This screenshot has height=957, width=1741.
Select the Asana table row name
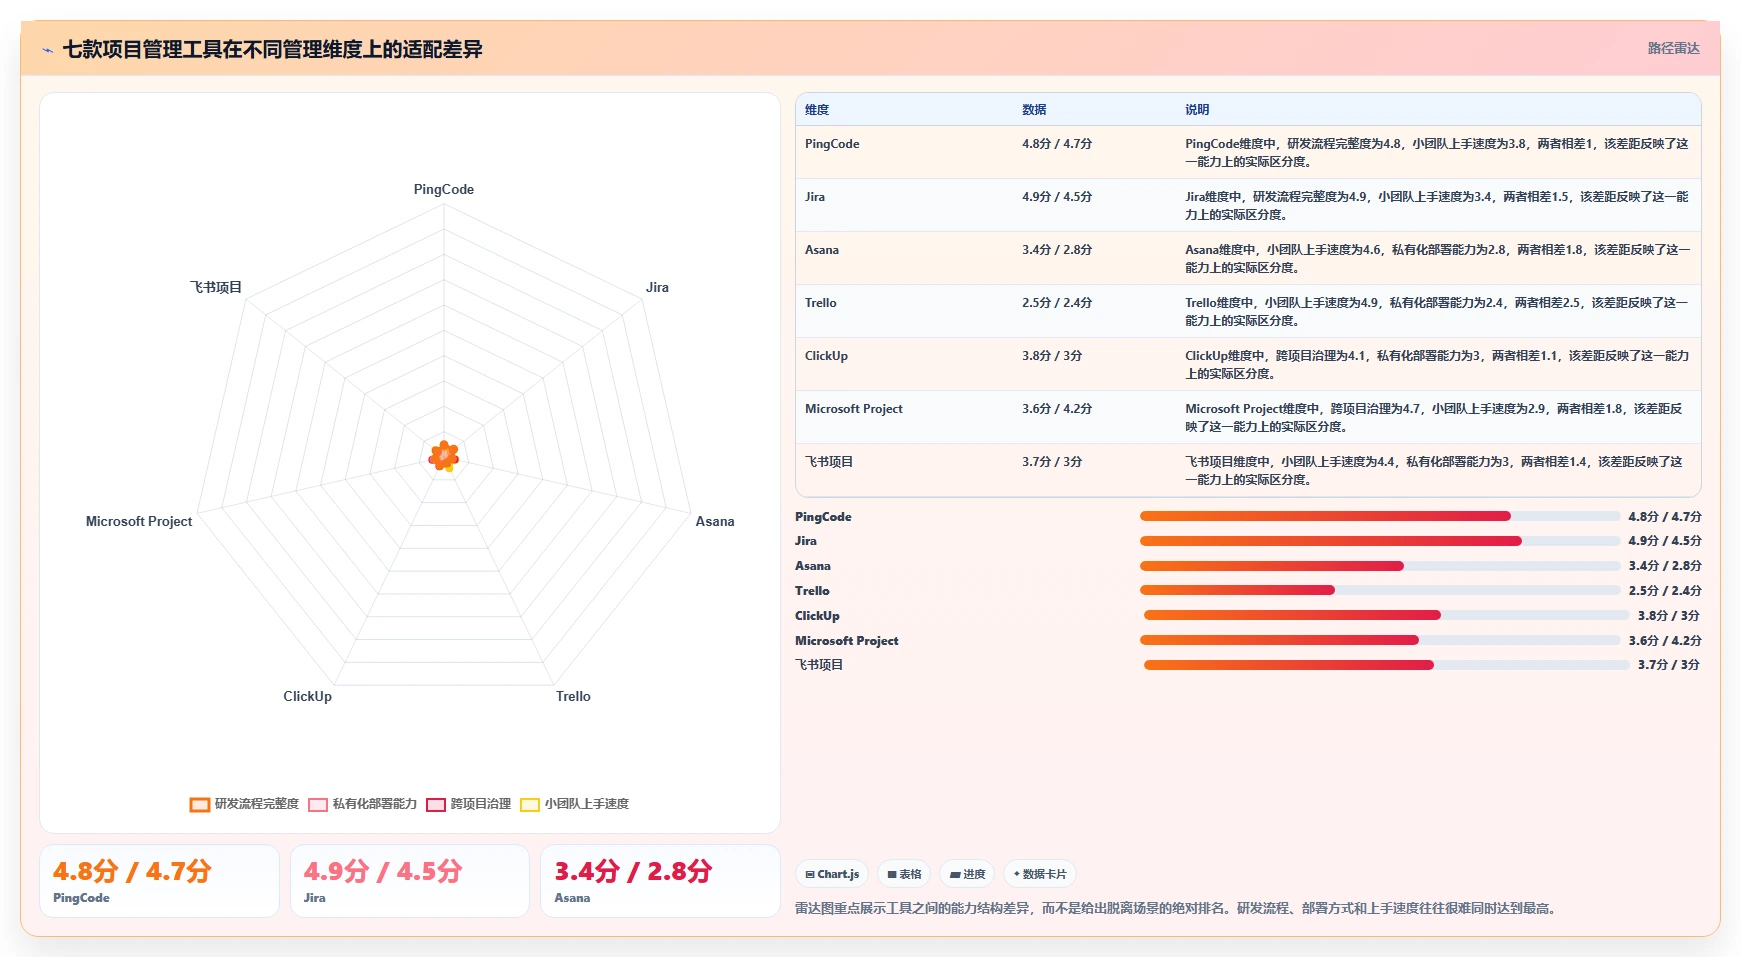(x=822, y=250)
